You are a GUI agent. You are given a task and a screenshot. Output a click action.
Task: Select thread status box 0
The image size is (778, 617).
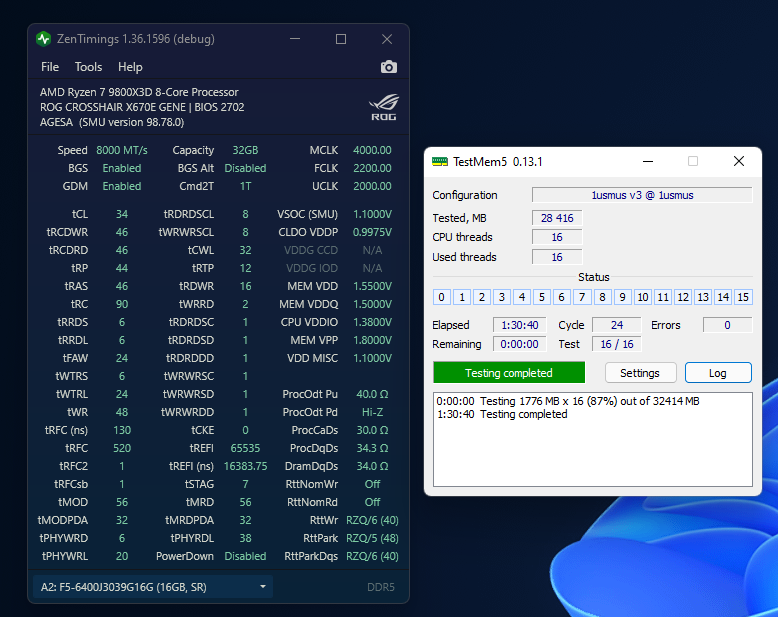point(442,297)
